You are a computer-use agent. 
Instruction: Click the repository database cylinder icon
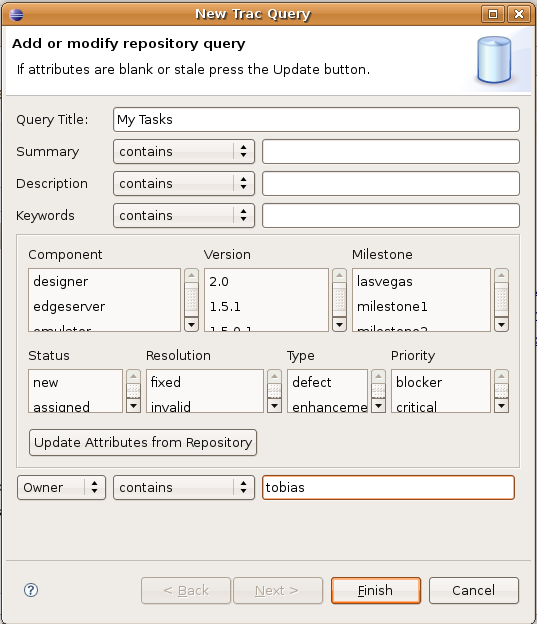pos(494,60)
